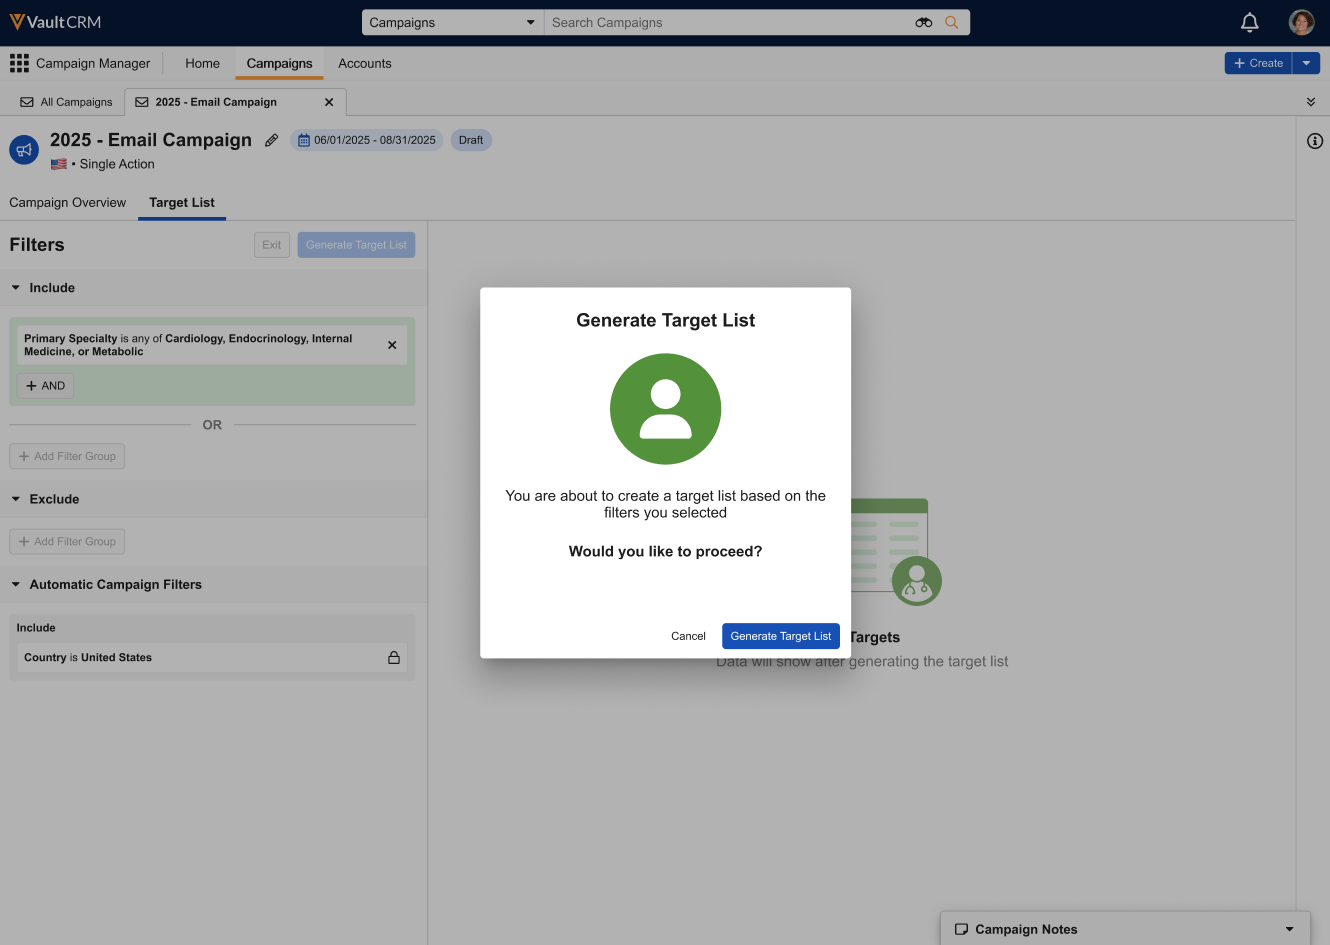
Task: Open the app launcher grid icon
Action: click(19, 63)
